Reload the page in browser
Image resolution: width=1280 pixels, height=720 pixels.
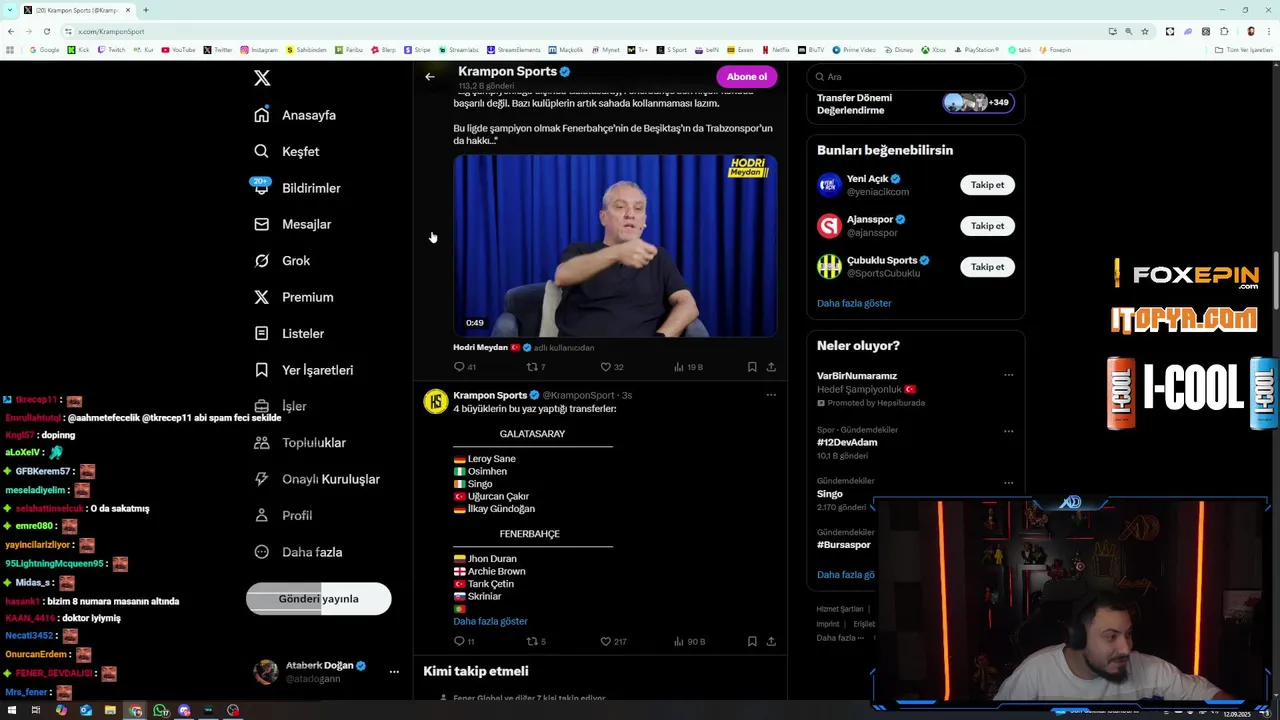coord(46,31)
